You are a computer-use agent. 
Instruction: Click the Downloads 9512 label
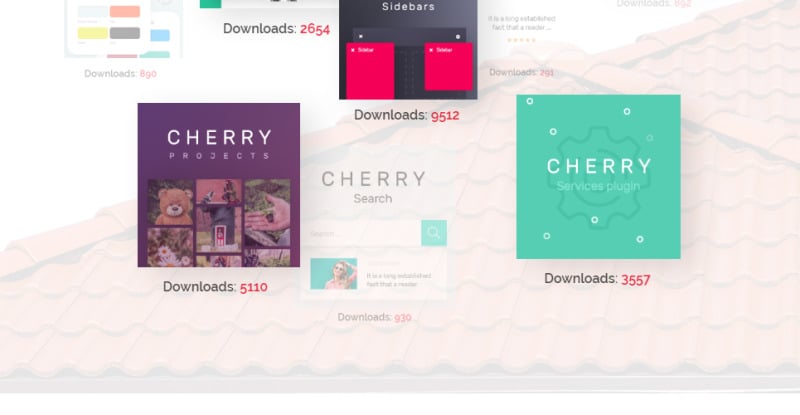point(407,115)
